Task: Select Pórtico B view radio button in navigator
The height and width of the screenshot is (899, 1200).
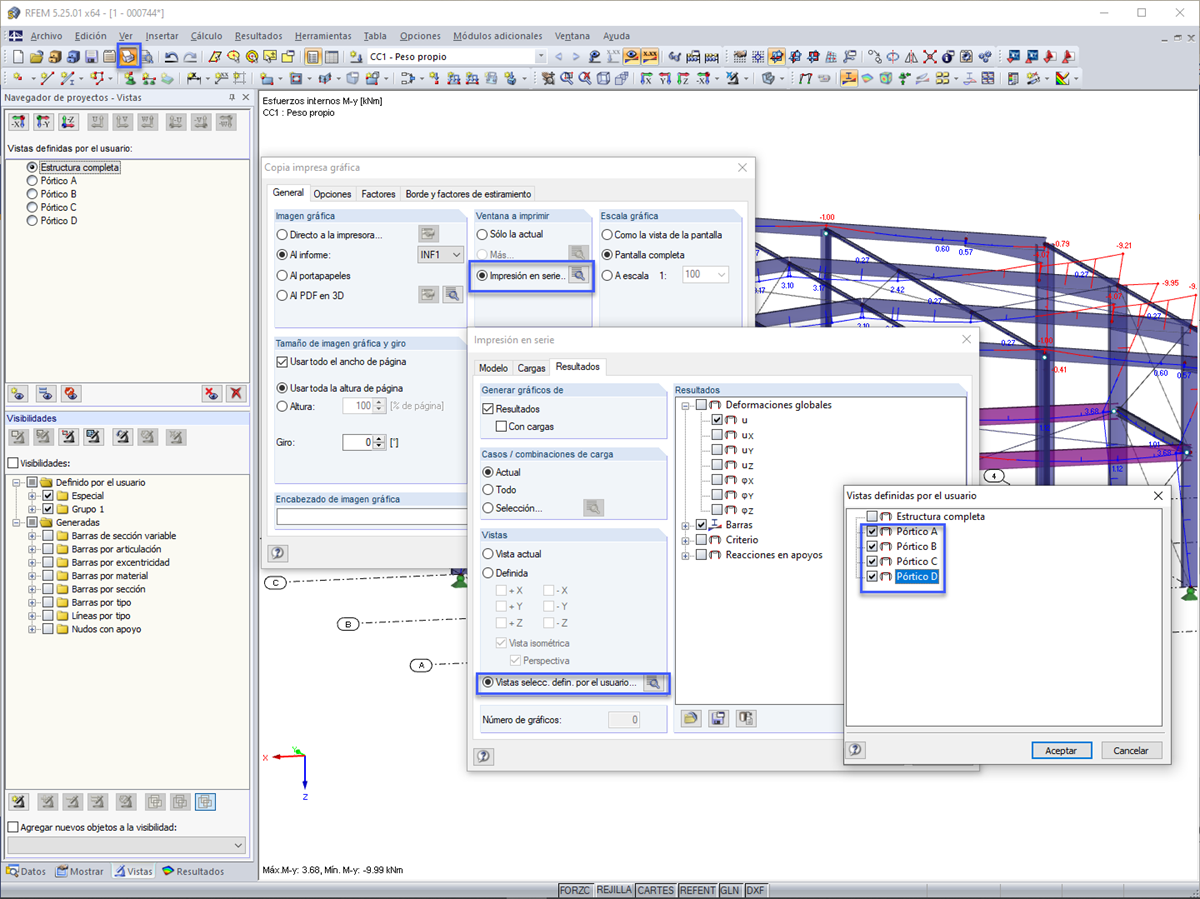Action: (x=33, y=194)
